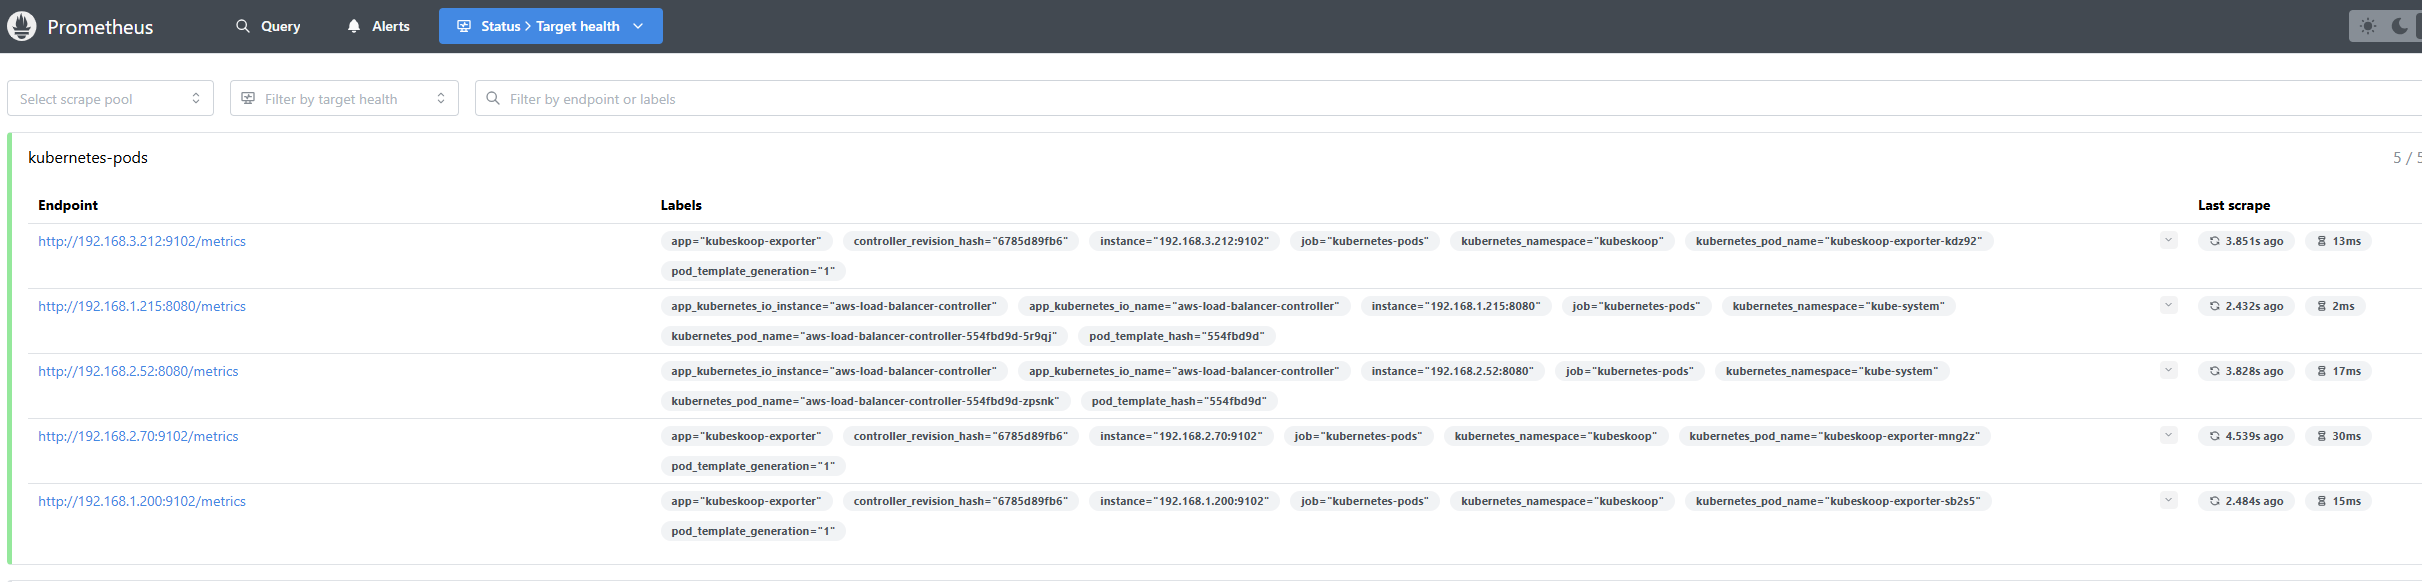Open the Status > Target health menu
2422x582 pixels.
550,26
